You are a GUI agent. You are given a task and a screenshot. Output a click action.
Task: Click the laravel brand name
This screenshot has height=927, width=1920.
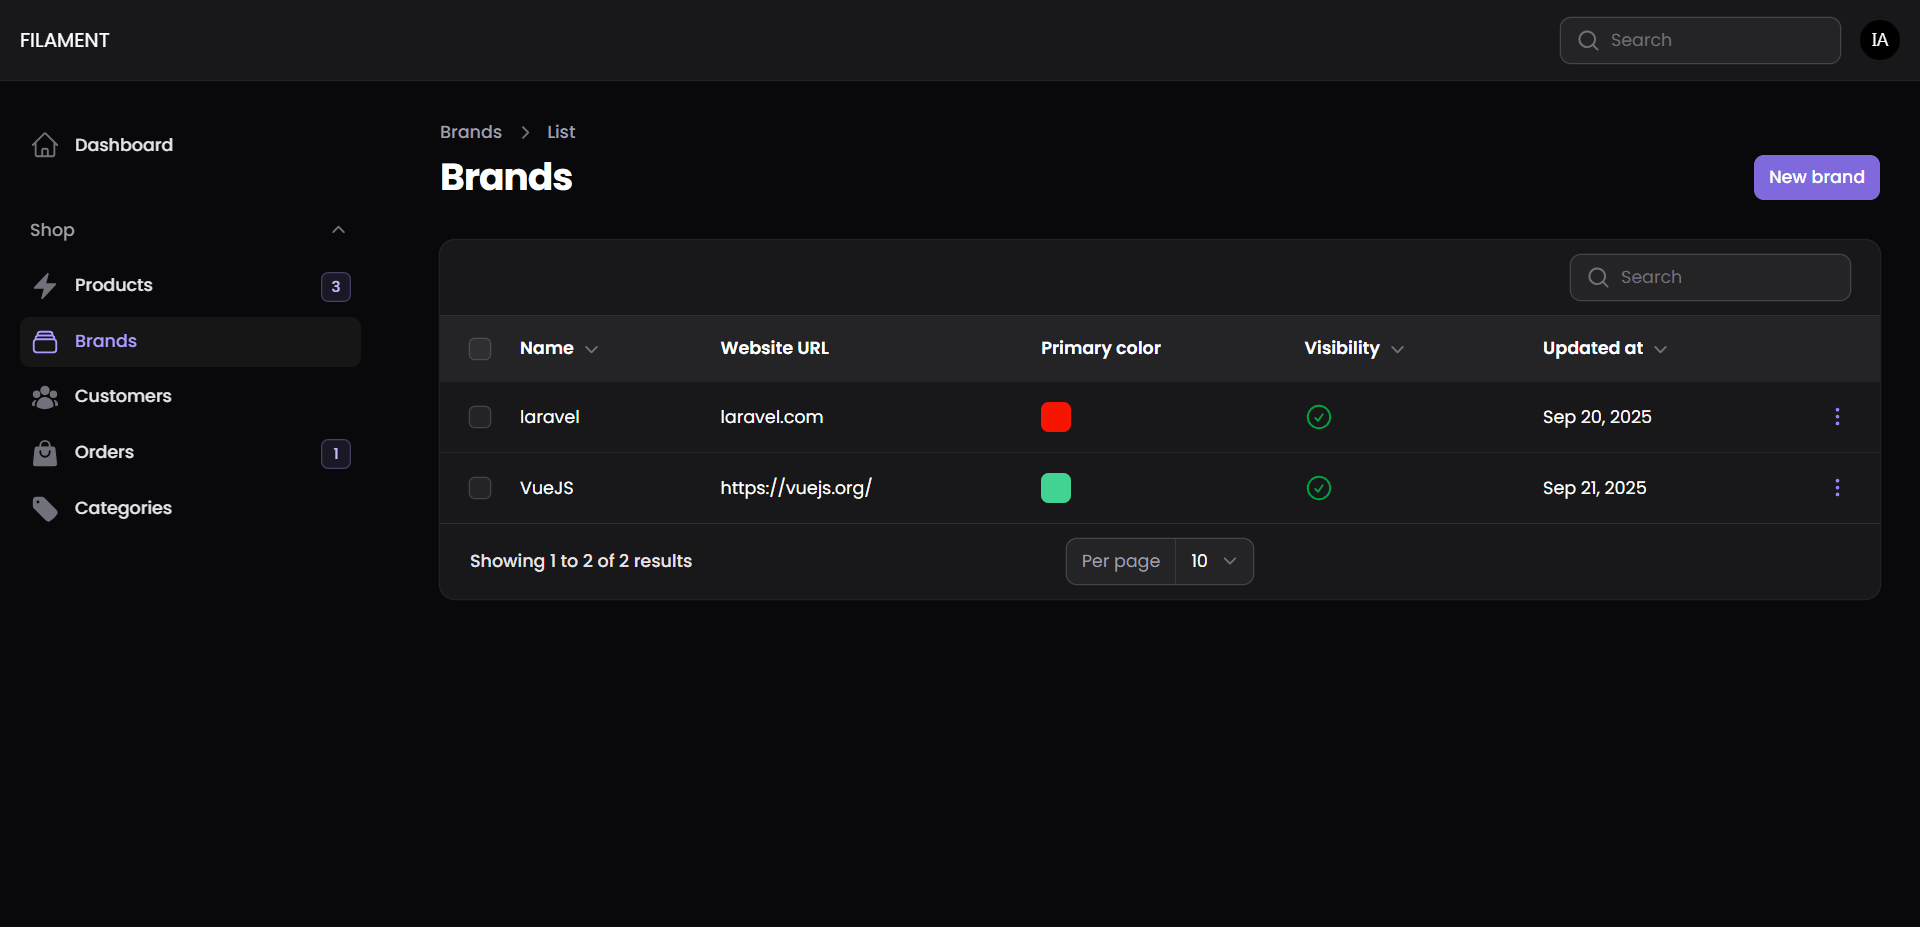click(550, 417)
